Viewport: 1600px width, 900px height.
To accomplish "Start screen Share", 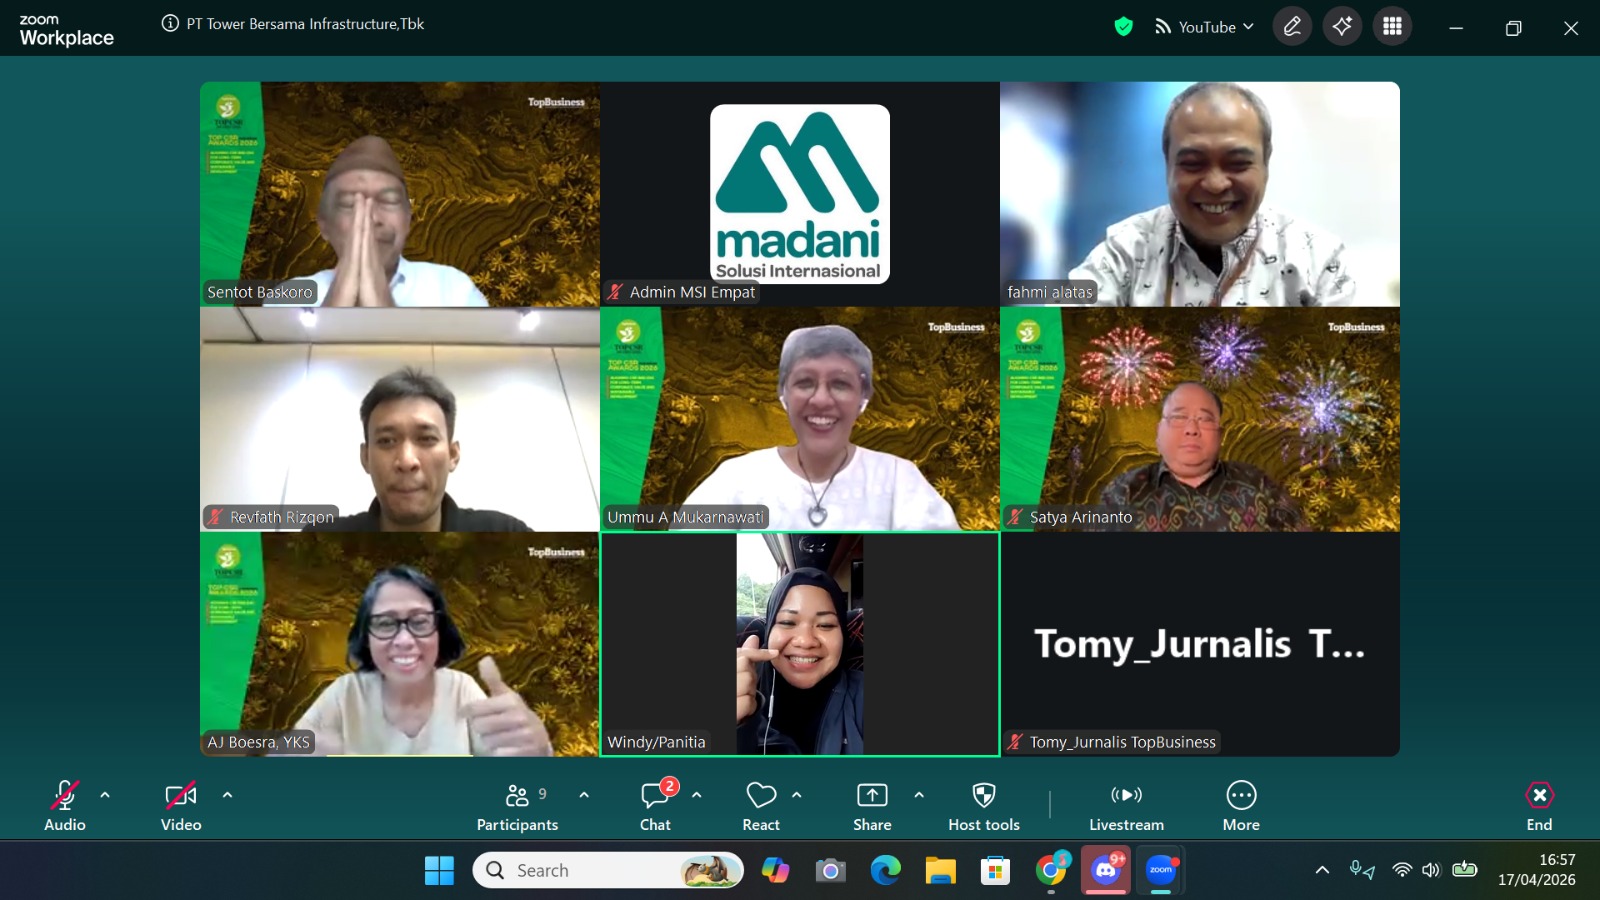I will (872, 806).
